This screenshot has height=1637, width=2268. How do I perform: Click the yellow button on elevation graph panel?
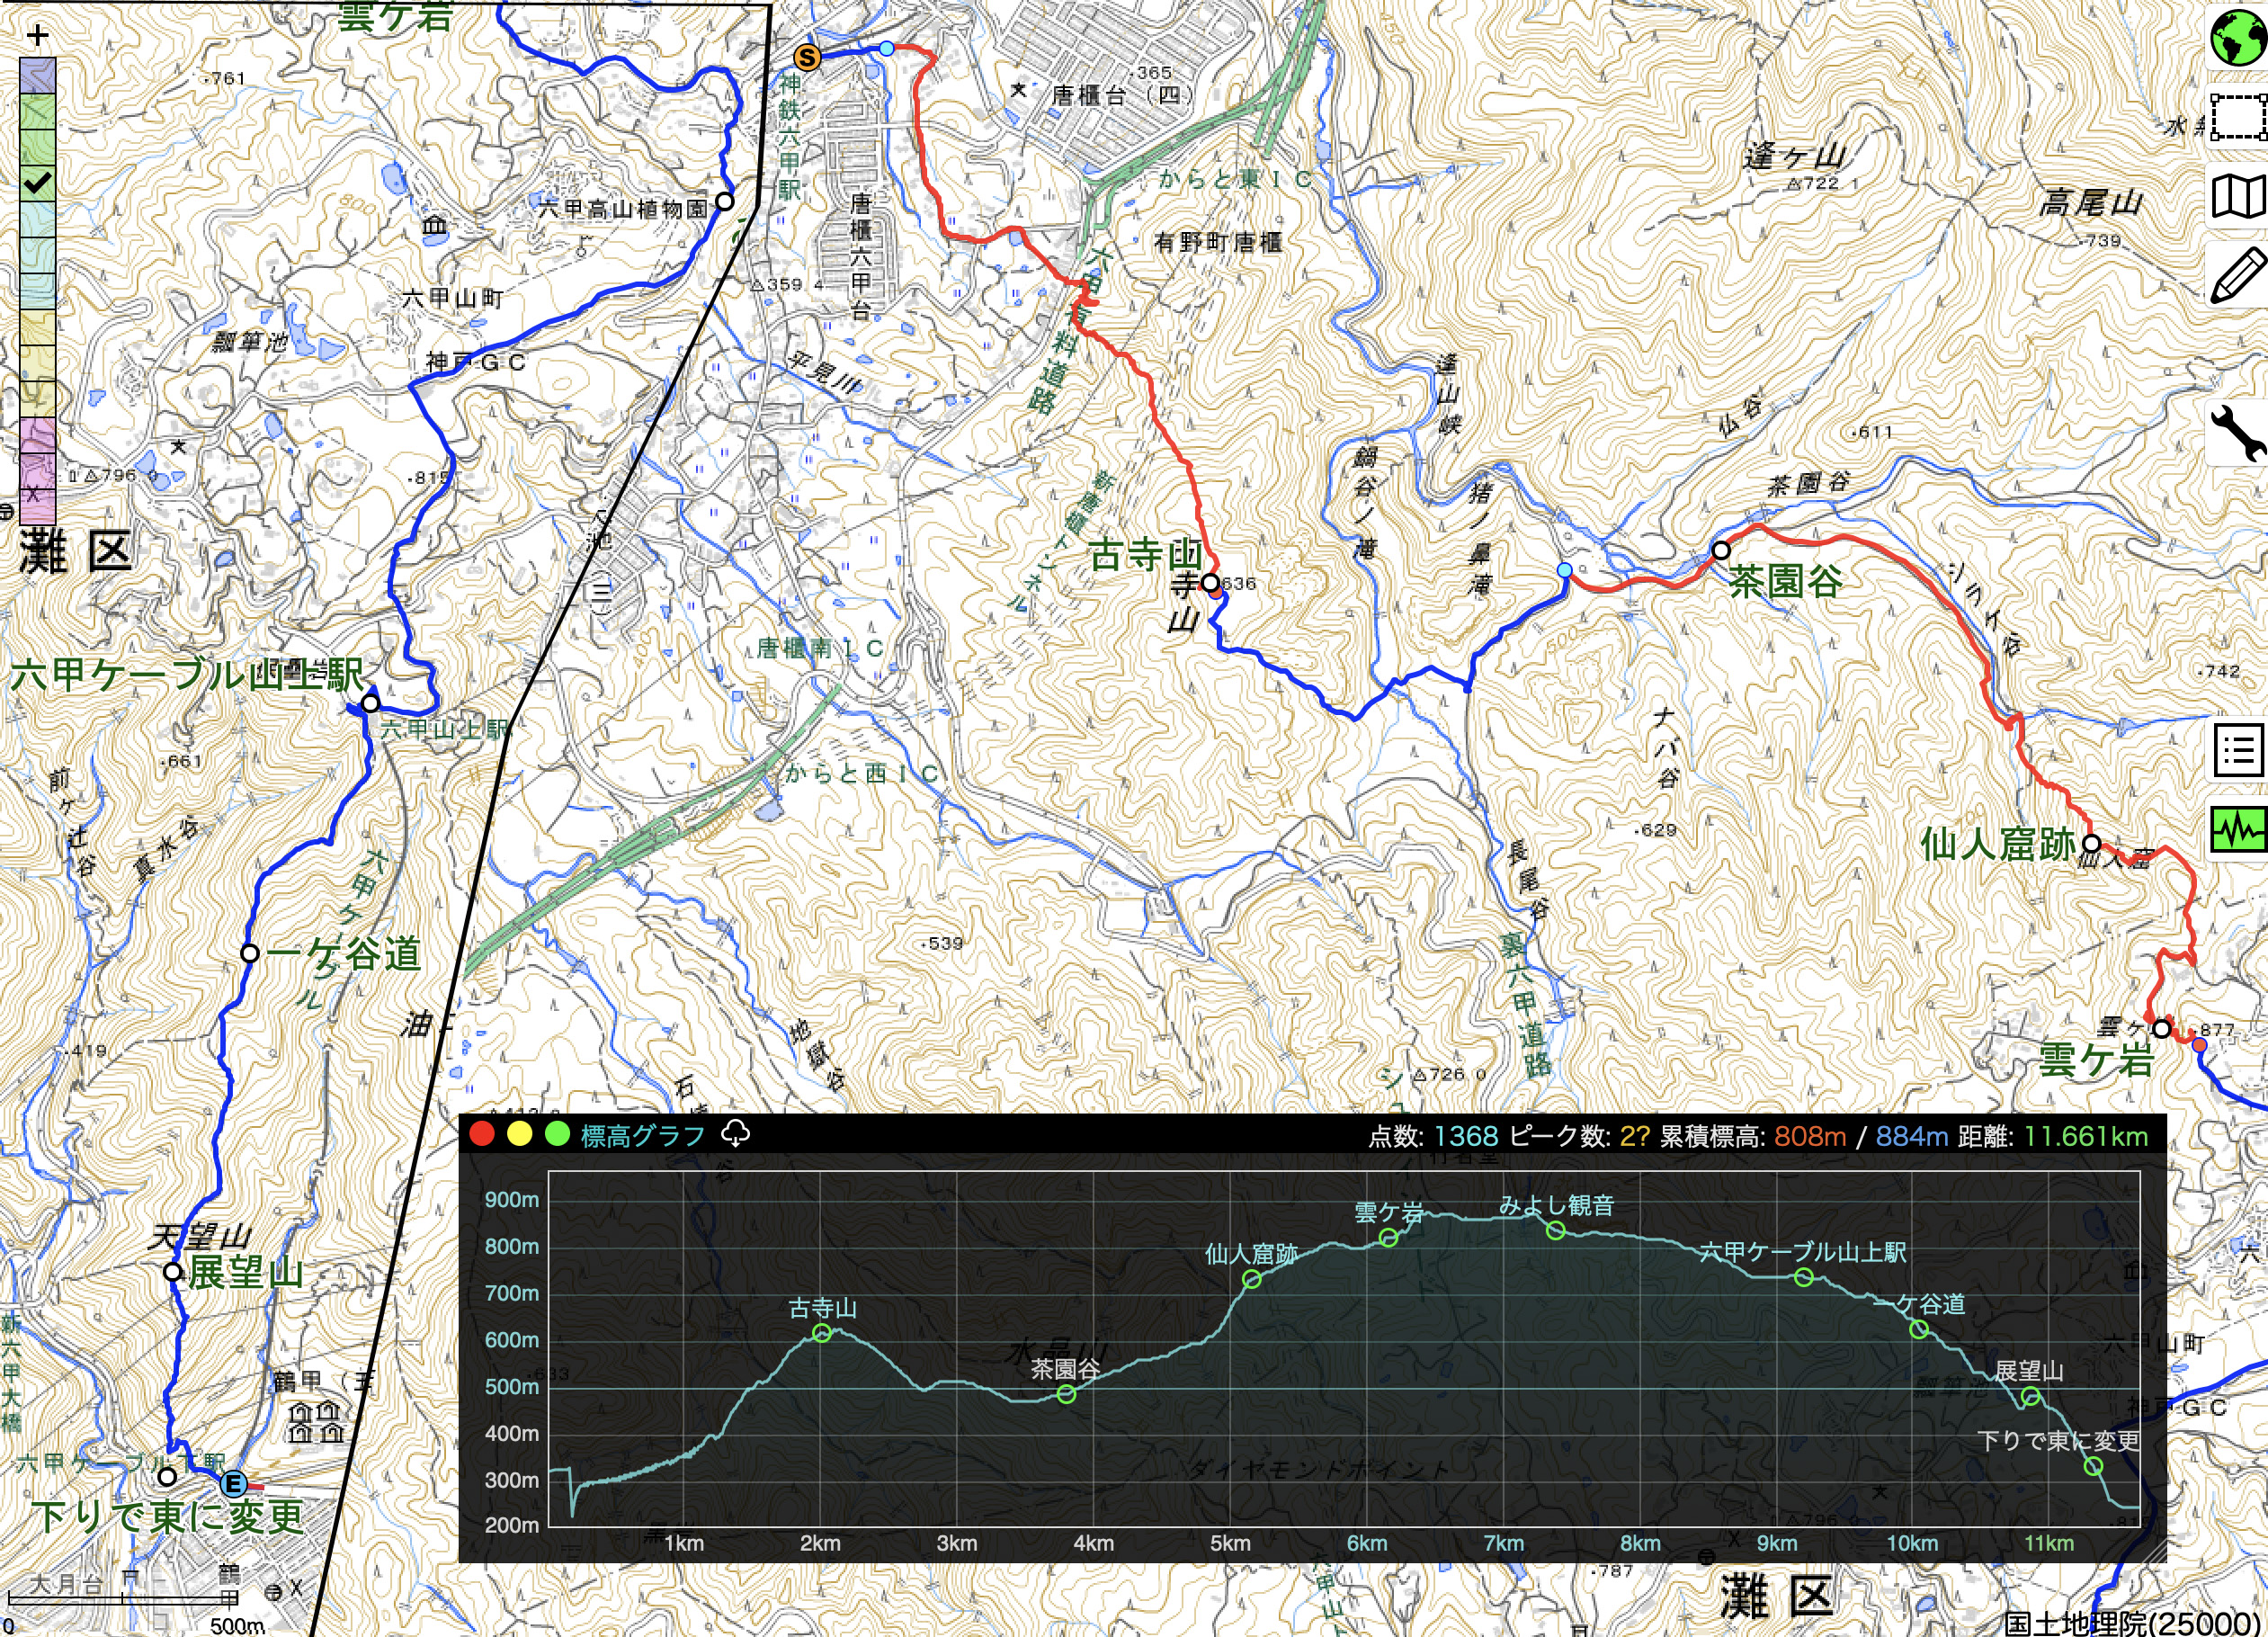coord(519,1134)
